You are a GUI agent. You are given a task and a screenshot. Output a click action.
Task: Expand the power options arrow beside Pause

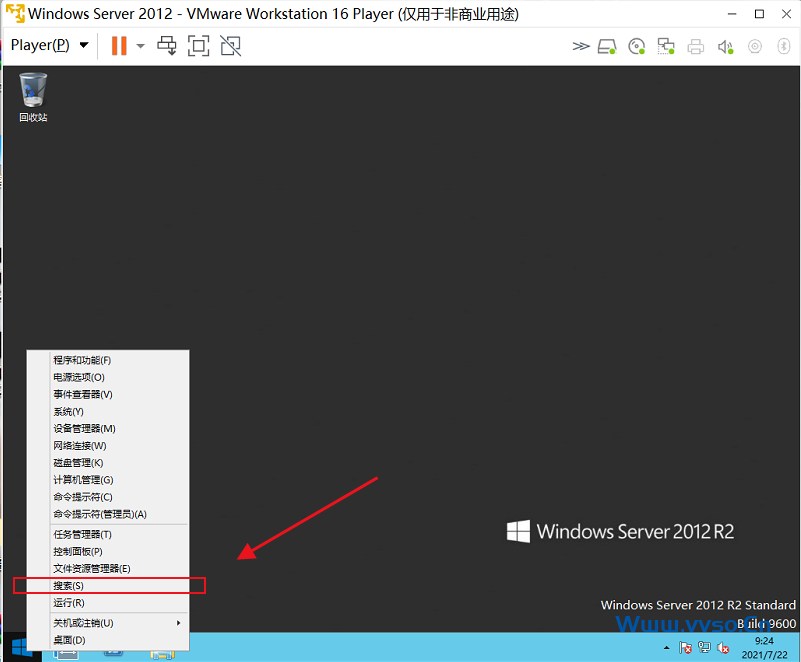point(140,46)
